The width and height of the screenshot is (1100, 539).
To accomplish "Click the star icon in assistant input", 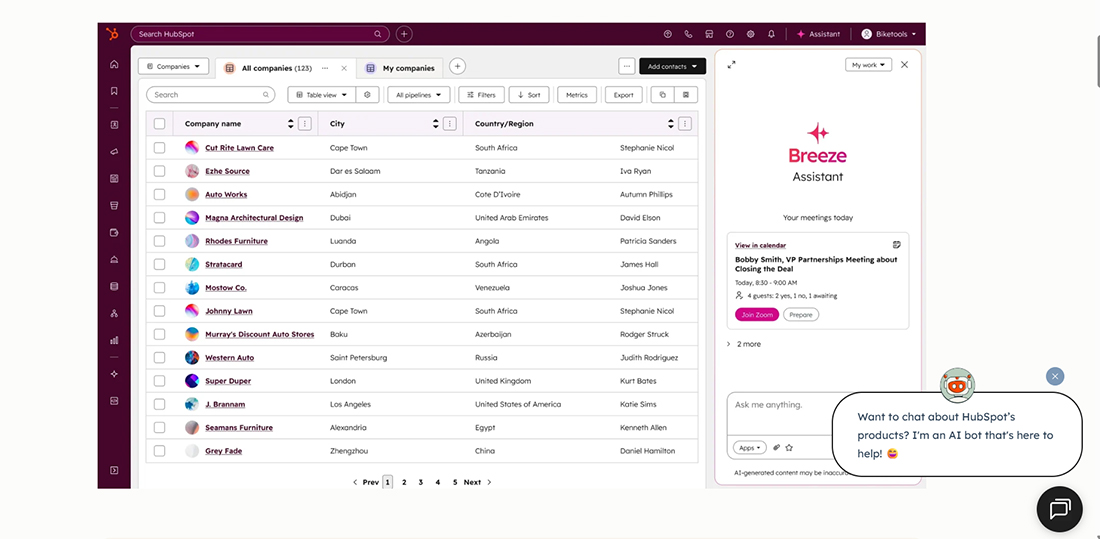I will tap(789, 448).
